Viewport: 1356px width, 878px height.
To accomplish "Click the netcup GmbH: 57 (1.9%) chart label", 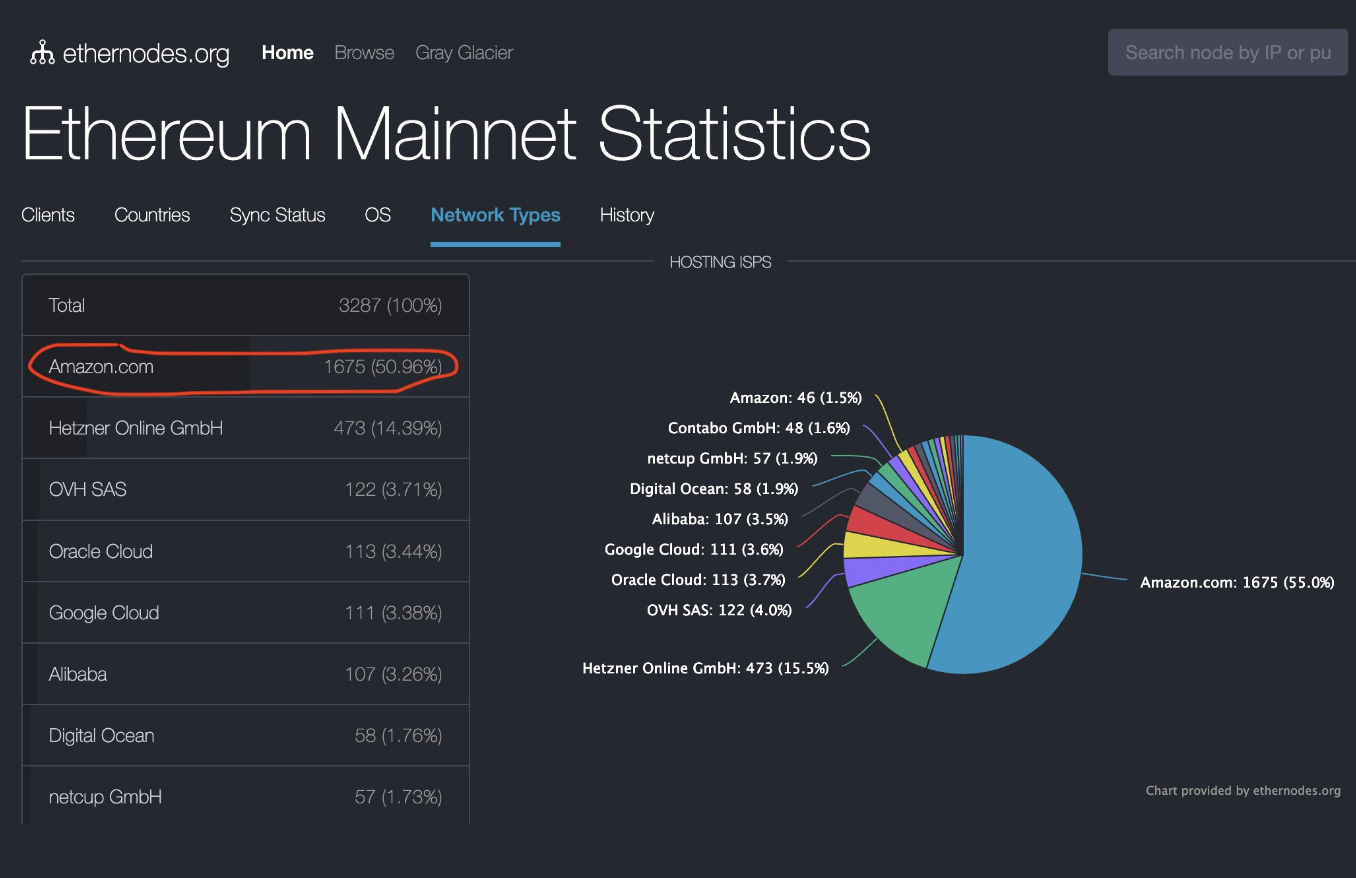I will coord(732,459).
